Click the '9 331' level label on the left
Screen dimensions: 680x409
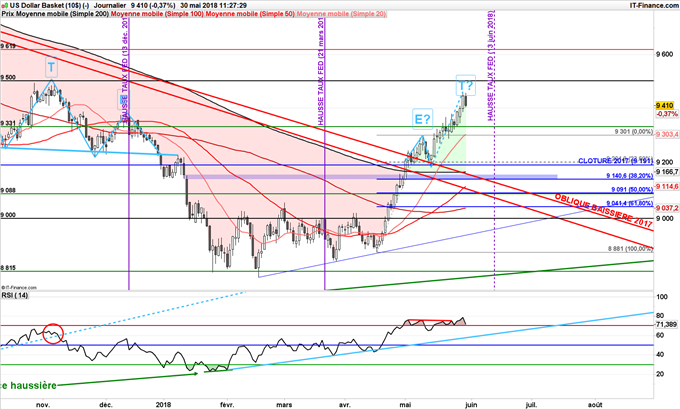tap(8, 123)
